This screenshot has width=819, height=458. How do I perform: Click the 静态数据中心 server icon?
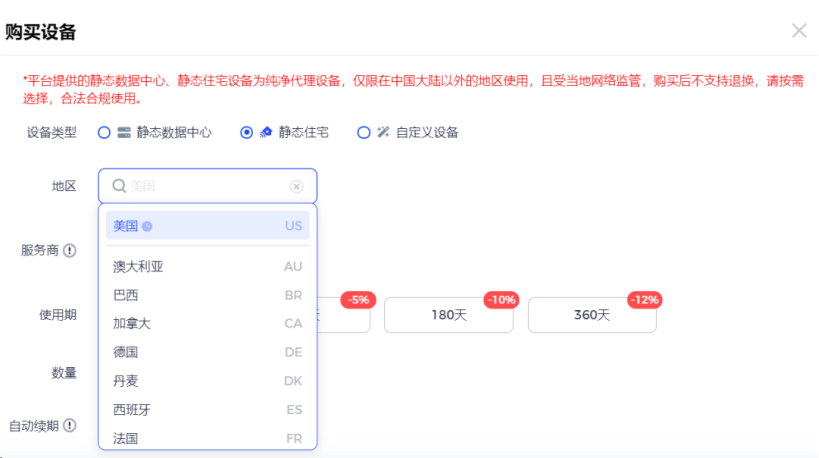pos(124,133)
